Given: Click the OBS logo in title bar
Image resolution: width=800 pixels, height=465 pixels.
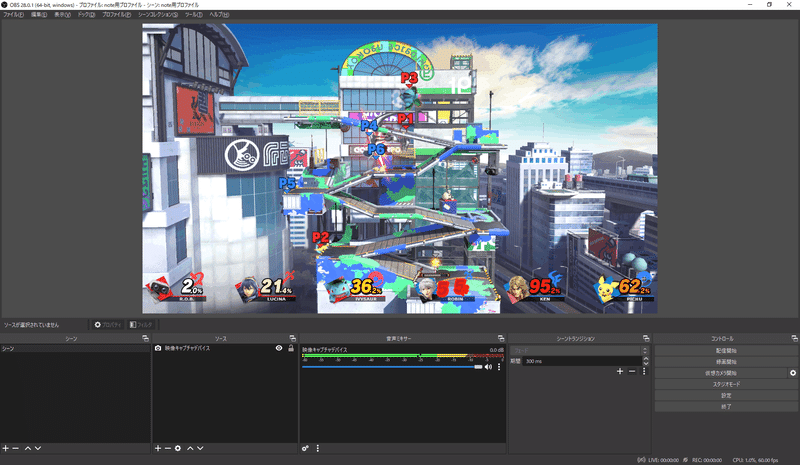Looking at the screenshot, I should click(5, 5).
